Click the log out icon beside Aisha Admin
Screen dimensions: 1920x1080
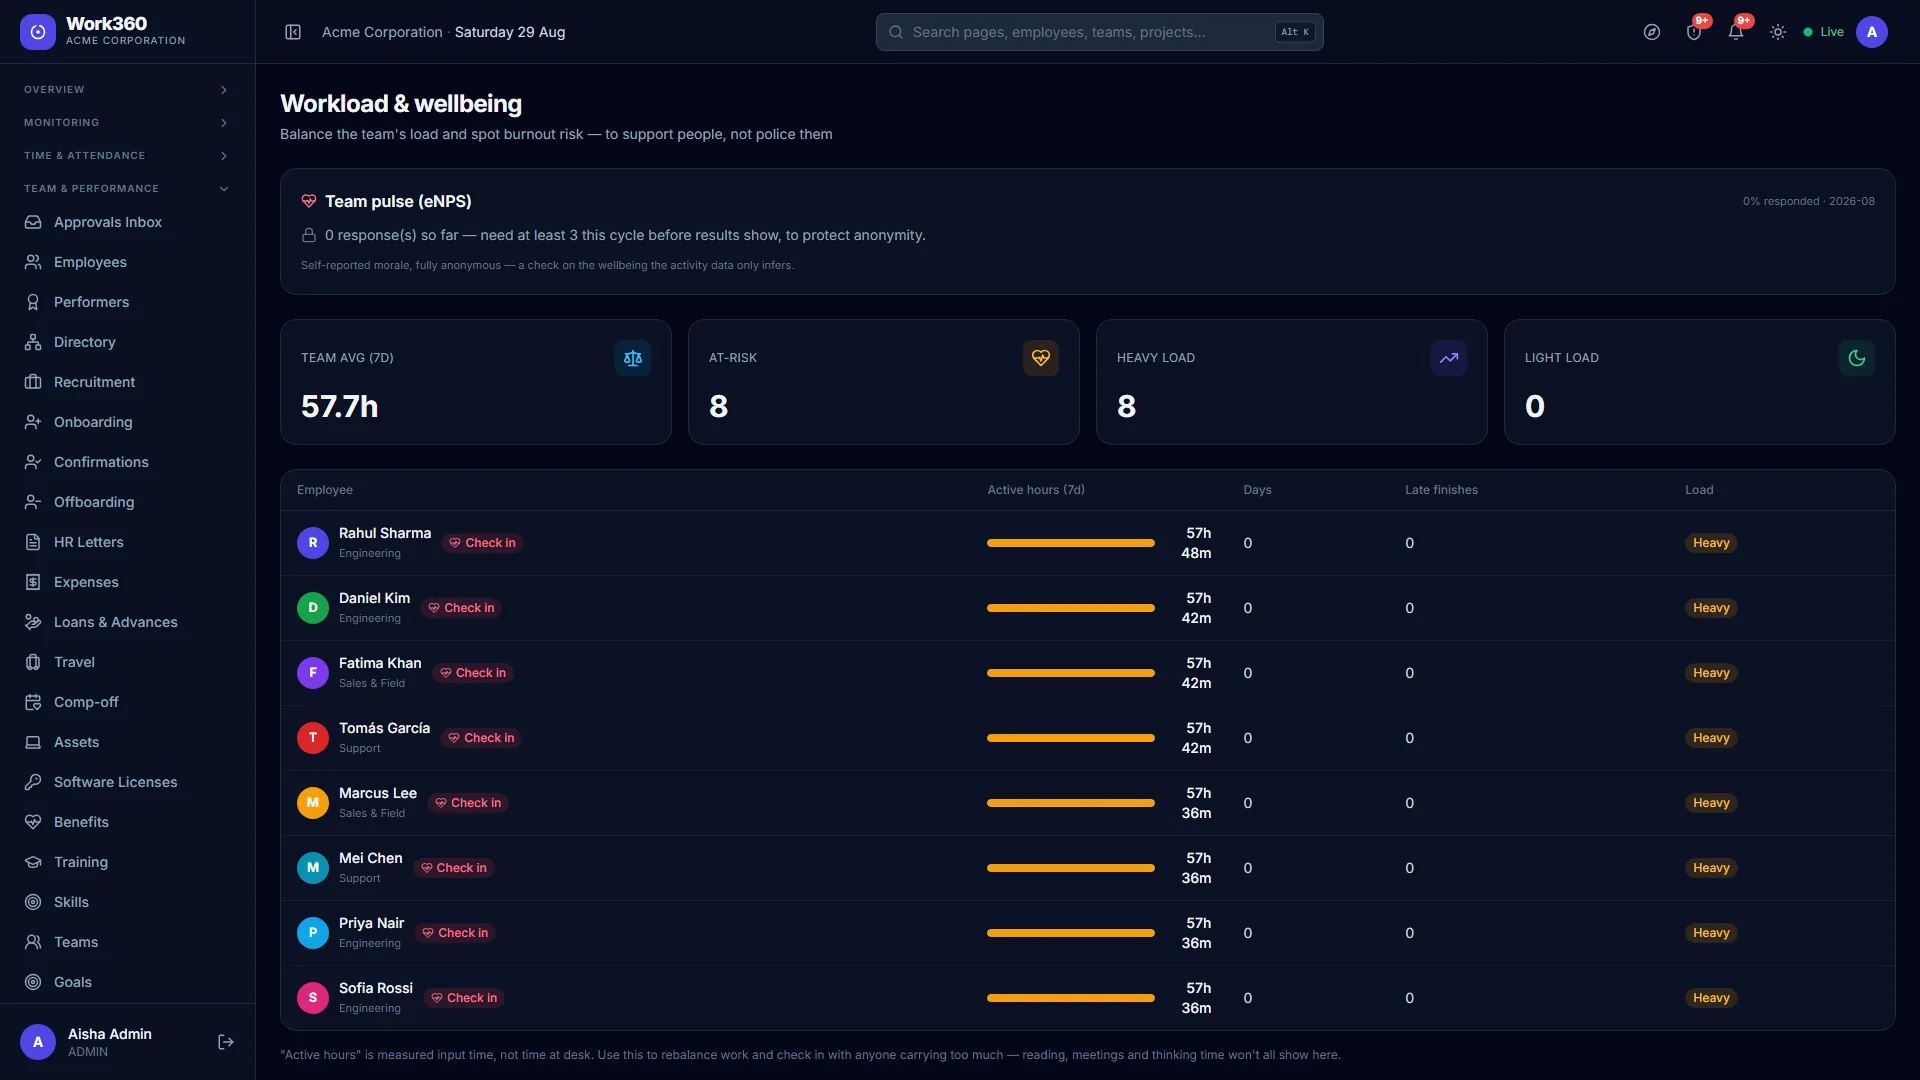tap(226, 1042)
